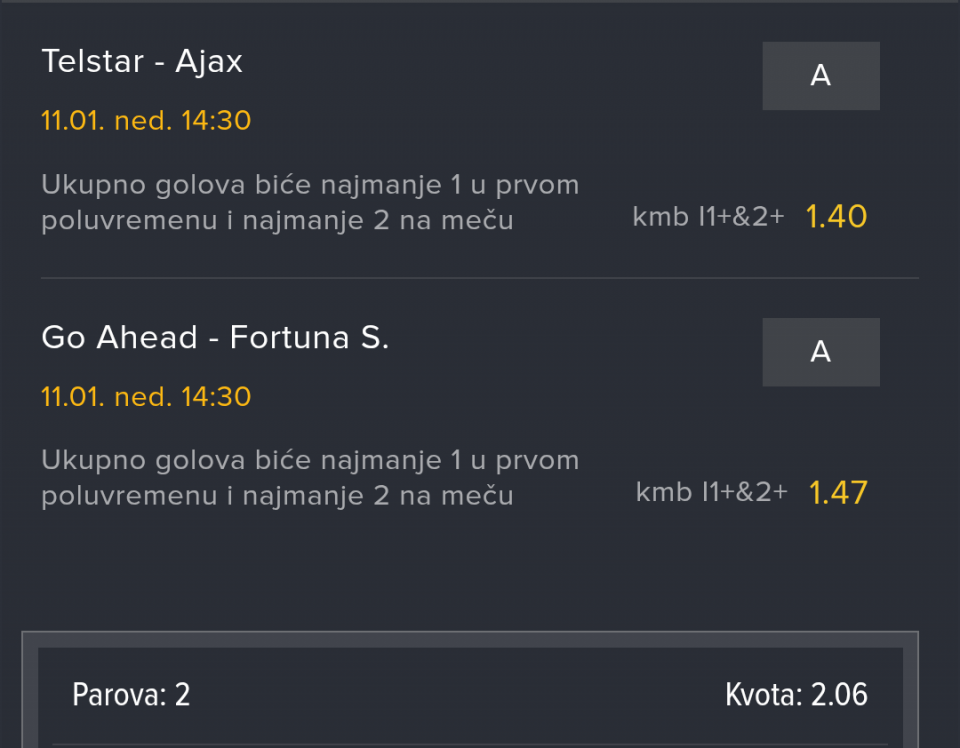Tap the Fortuna S. team name
Screen dimensions: 960x748
click(x=309, y=338)
